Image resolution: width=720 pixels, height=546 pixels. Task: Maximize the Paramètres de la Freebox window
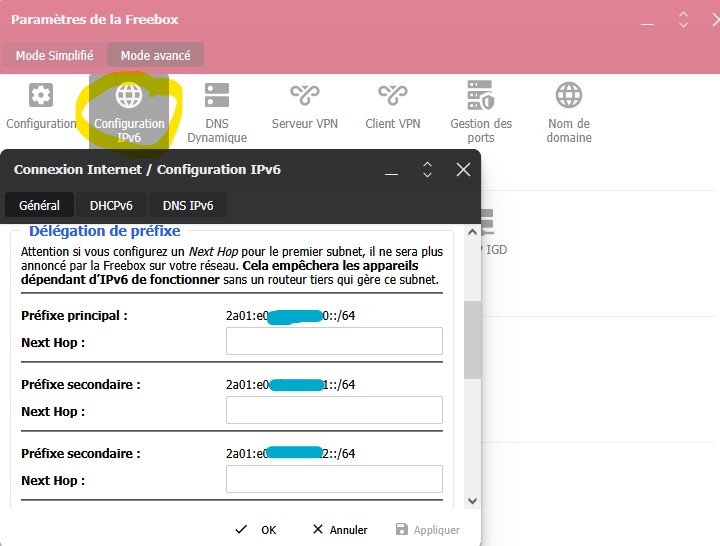tap(683, 20)
